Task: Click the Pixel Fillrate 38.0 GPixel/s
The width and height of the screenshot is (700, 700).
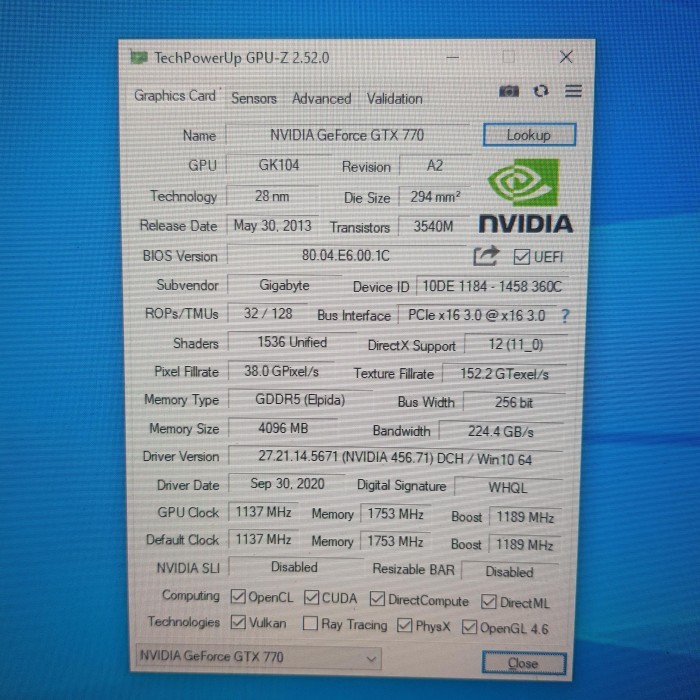Action: (281, 371)
